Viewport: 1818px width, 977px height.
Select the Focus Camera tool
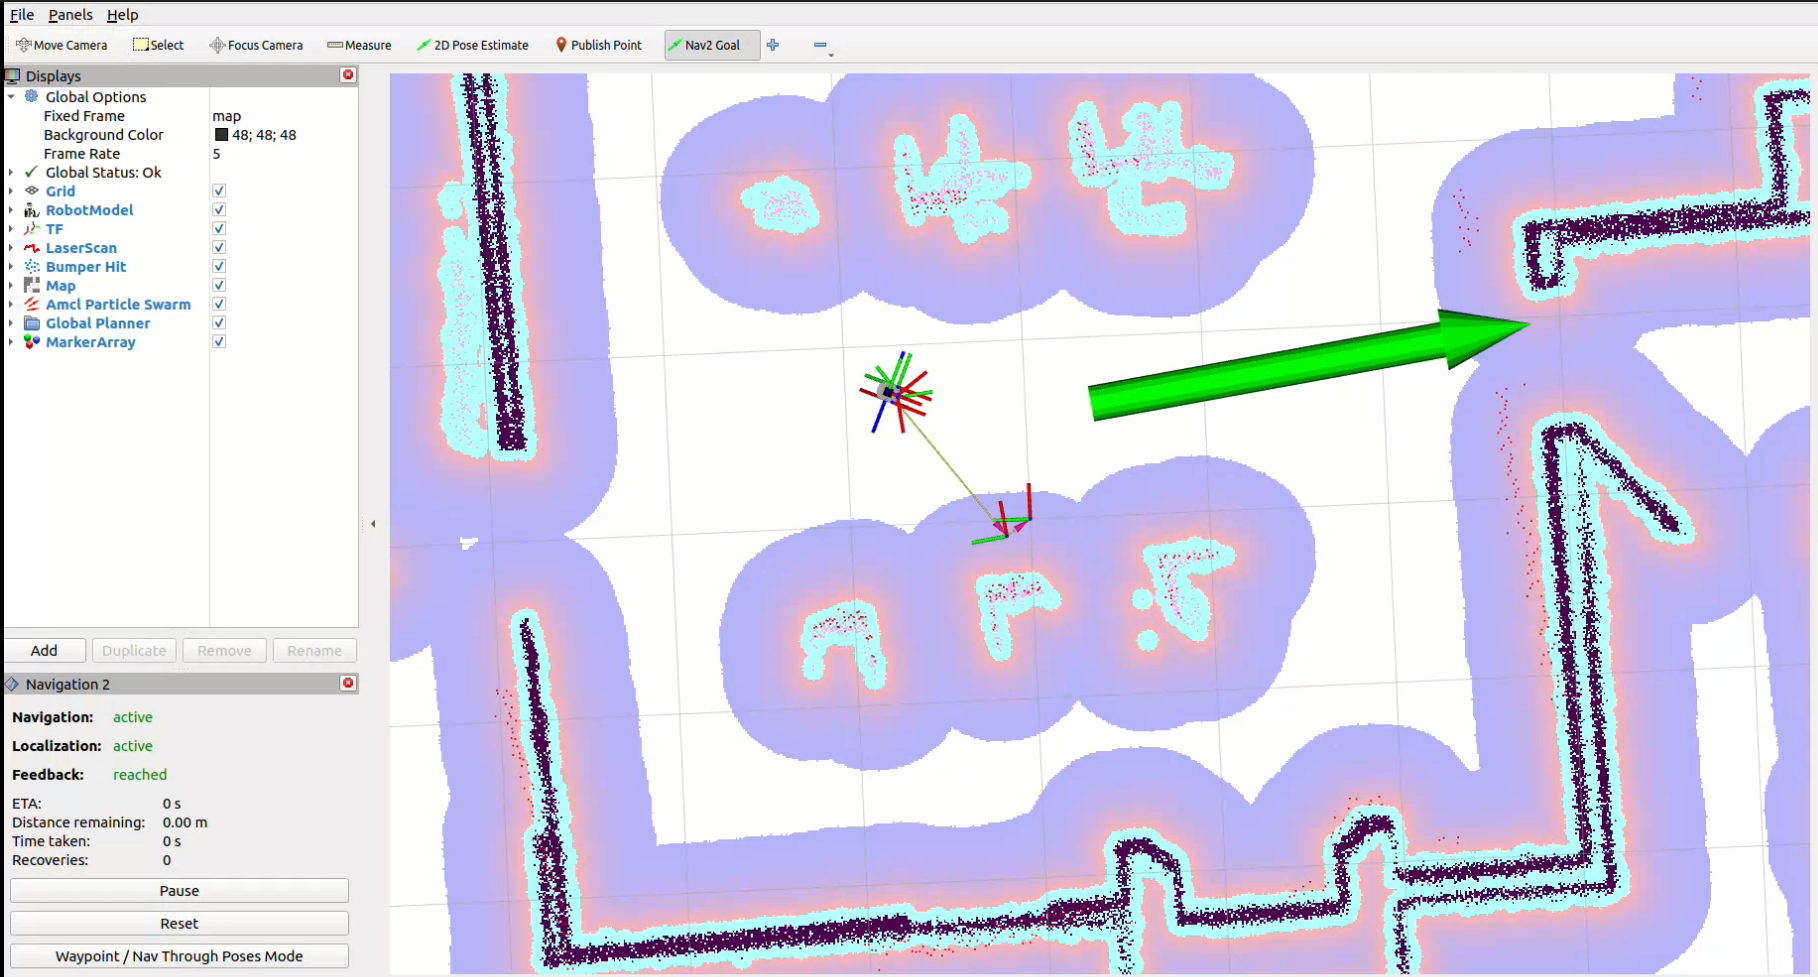[x=255, y=45]
